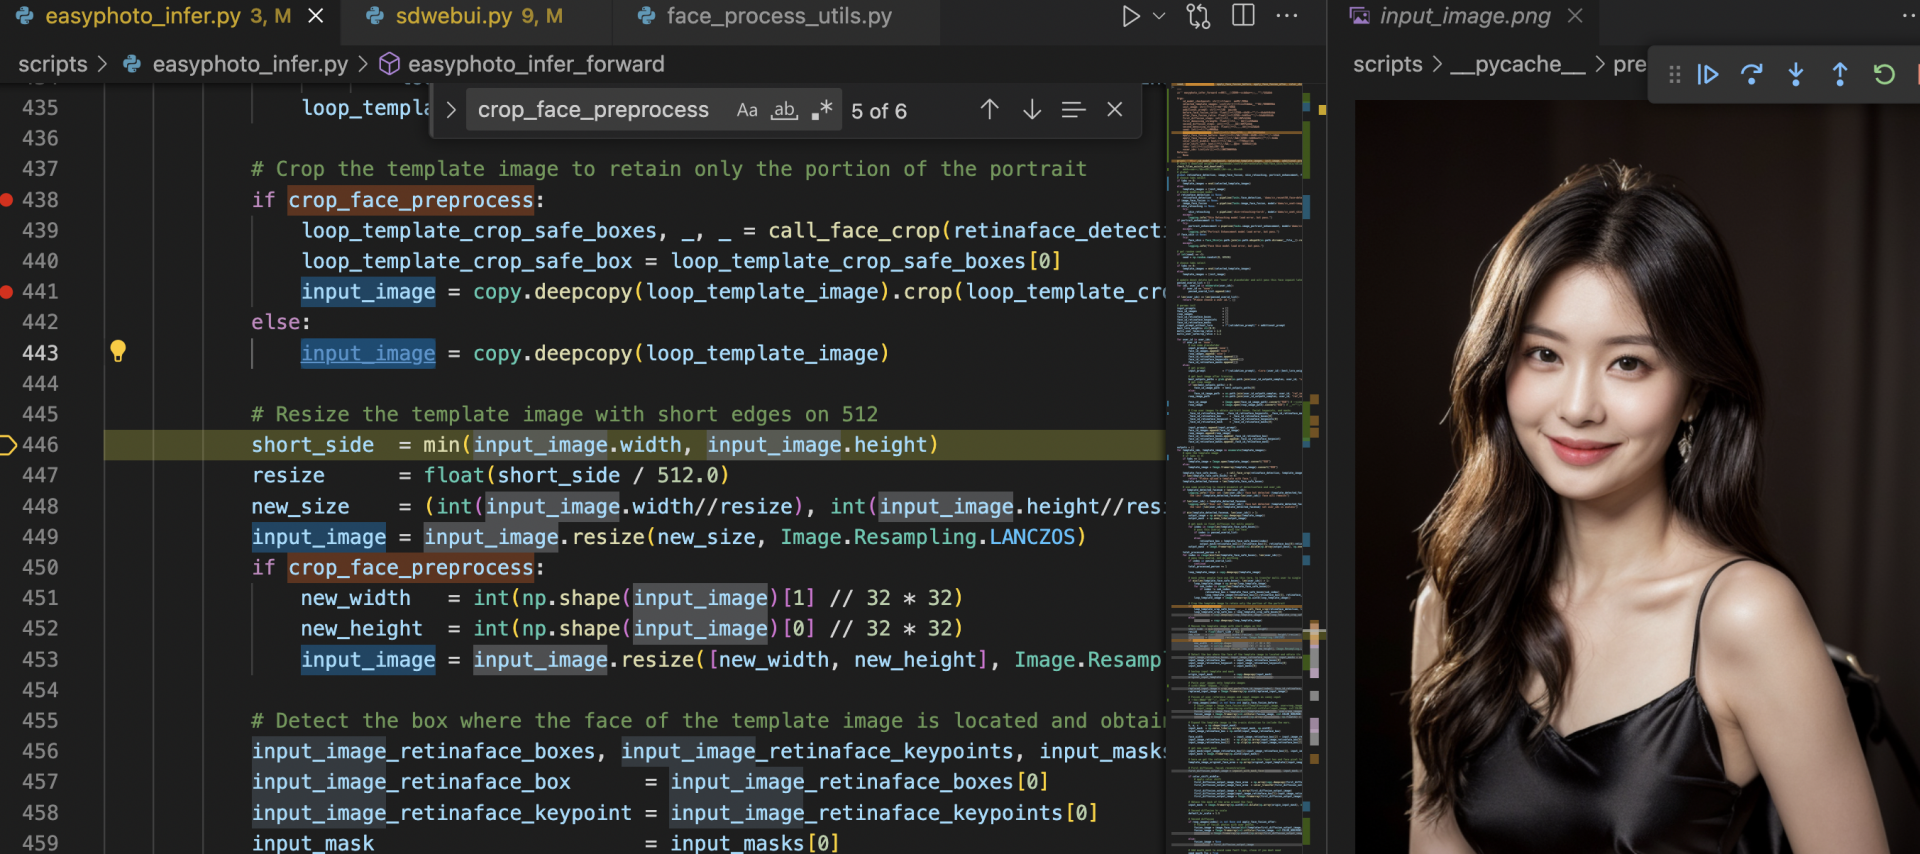Click the comment on line 445
Image resolution: width=1920 pixels, height=854 pixels.
(x=565, y=414)
